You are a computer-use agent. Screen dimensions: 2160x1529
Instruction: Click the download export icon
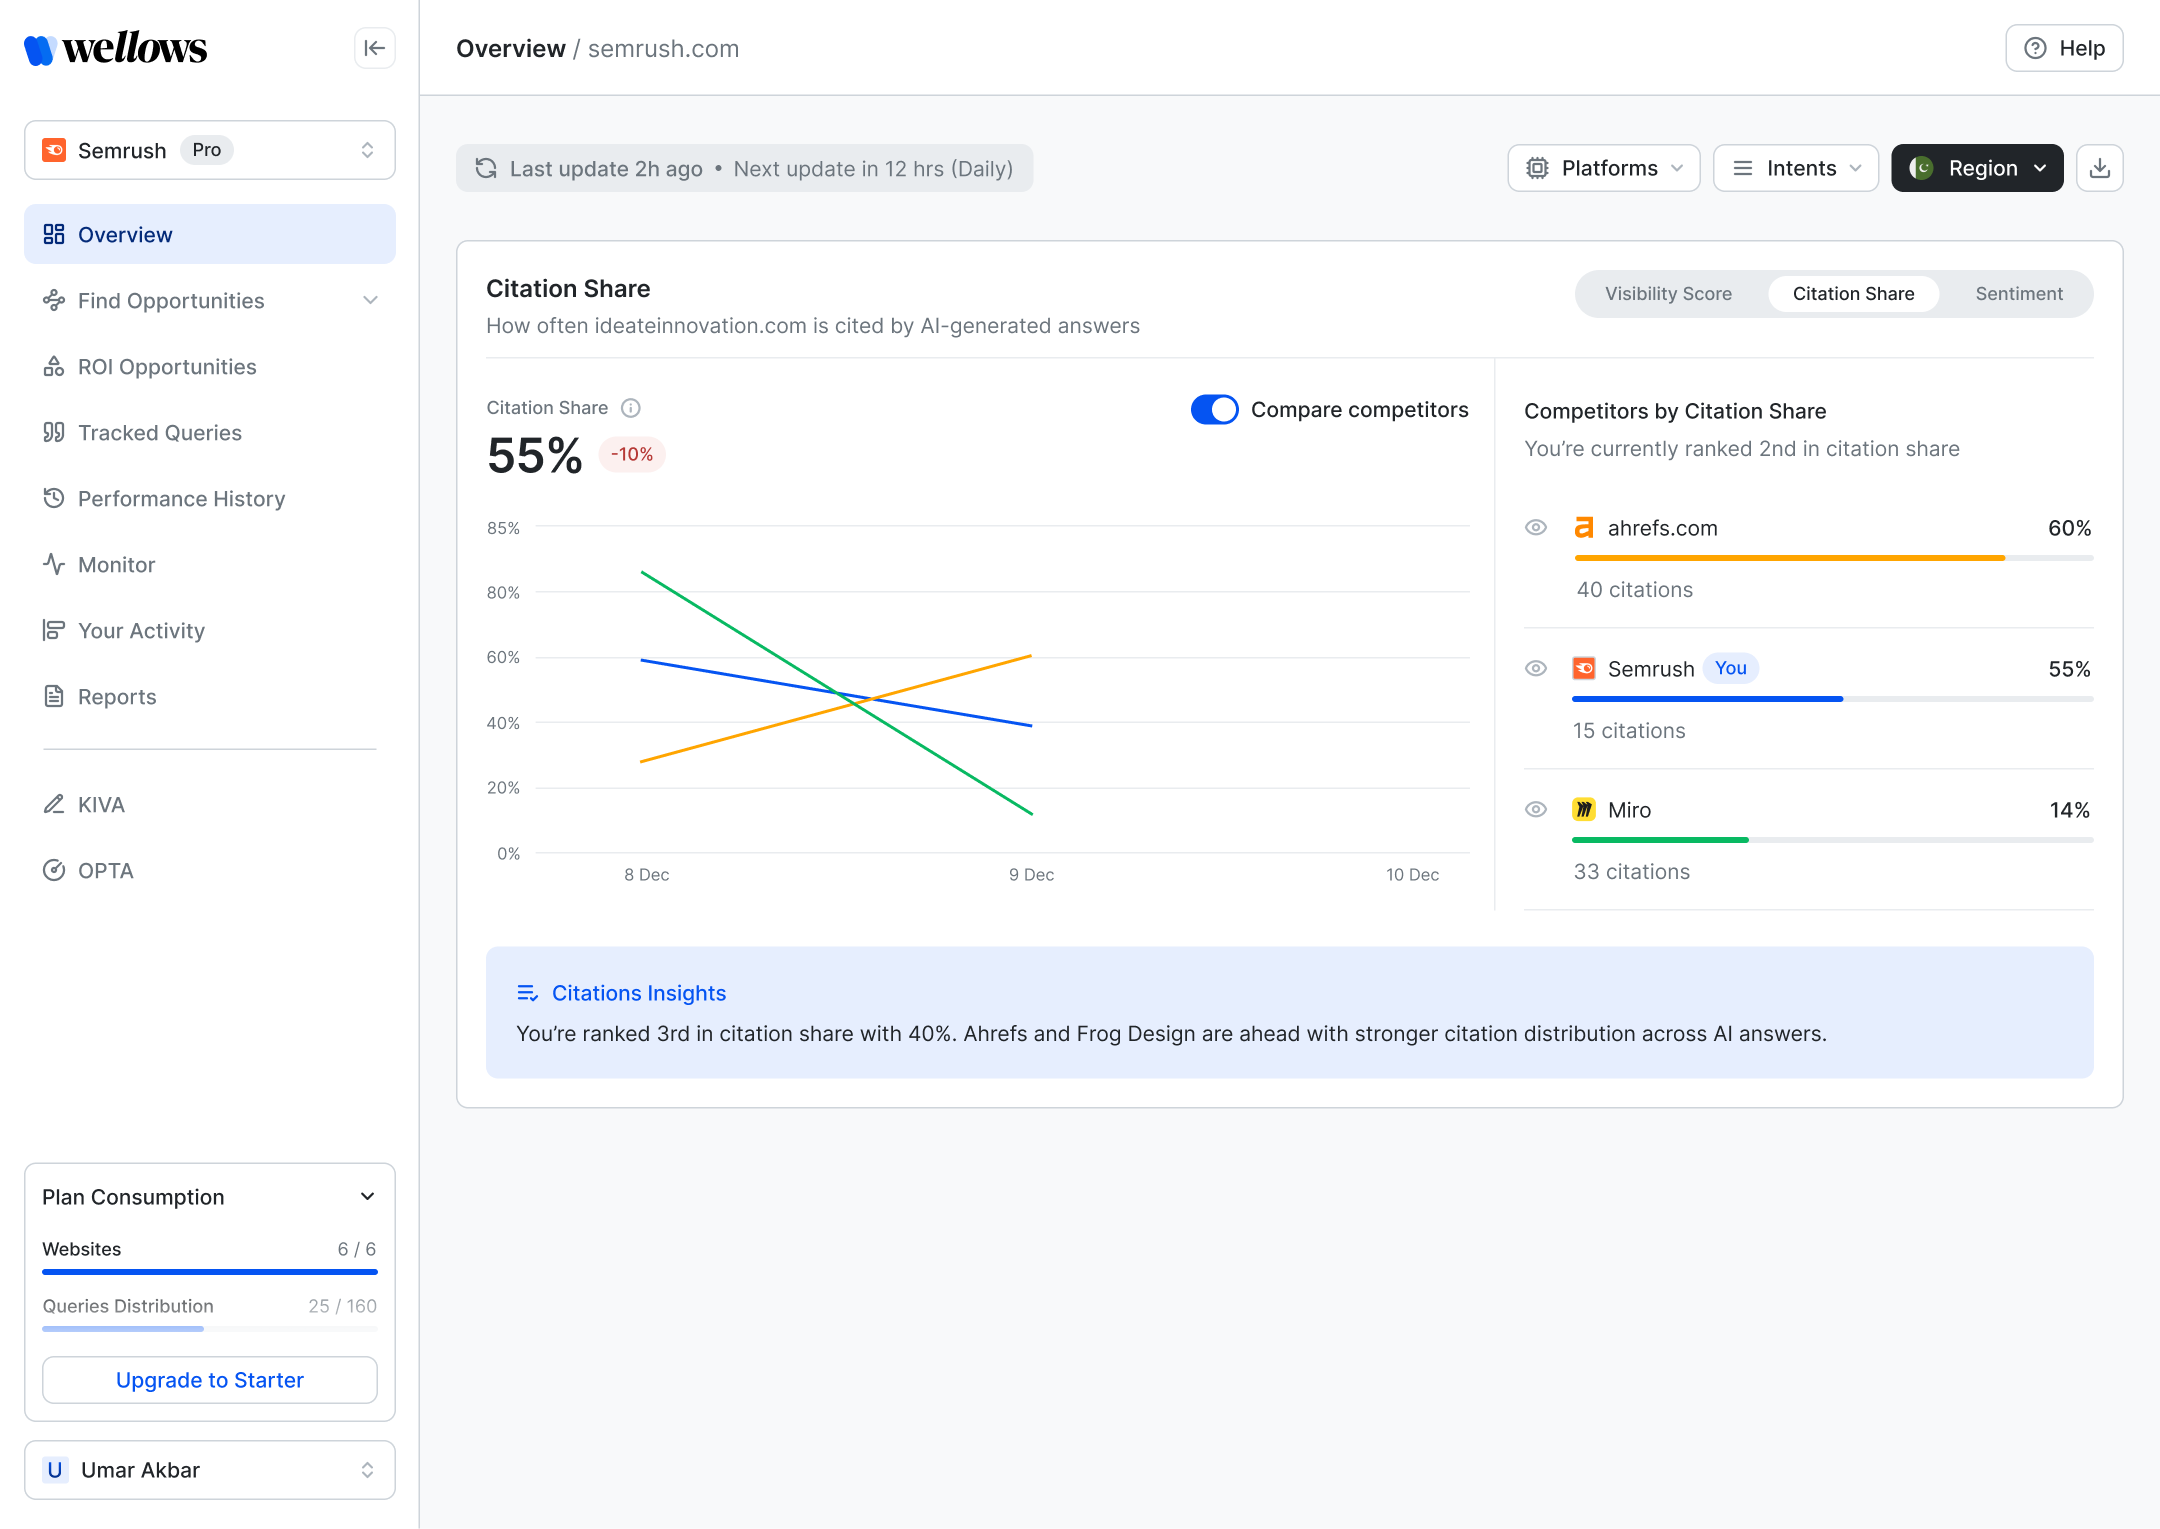(2100, 168)
